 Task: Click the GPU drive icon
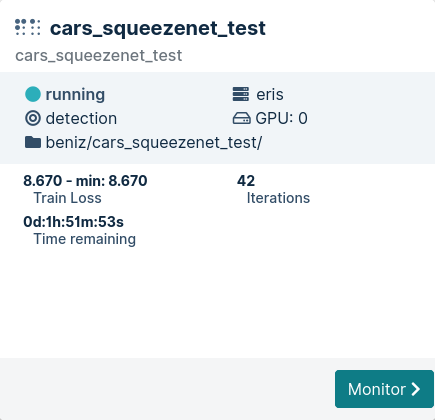[x=241, y=118]
